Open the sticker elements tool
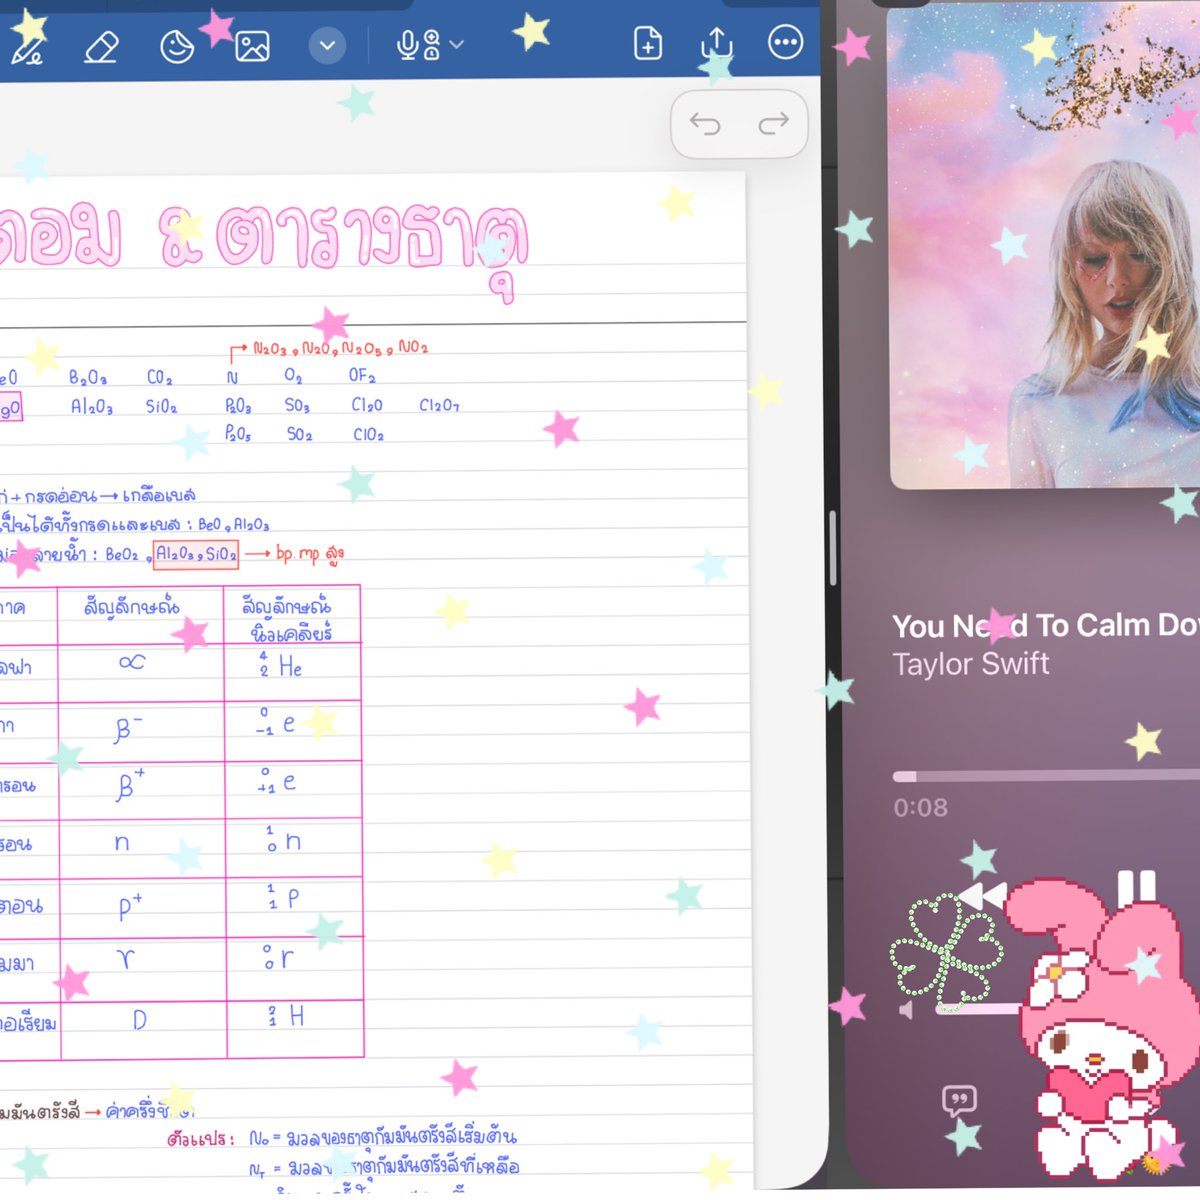 [177, 46]
